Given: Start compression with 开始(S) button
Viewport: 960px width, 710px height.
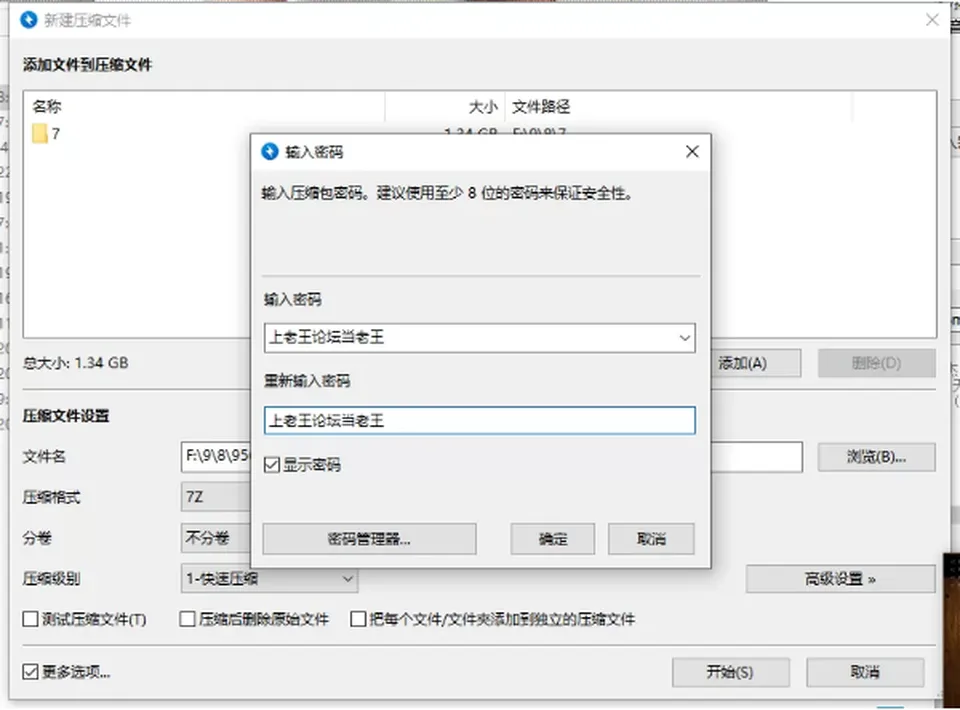Looking at the screenshot, I should pyautogui.click(x=730, y=672).
